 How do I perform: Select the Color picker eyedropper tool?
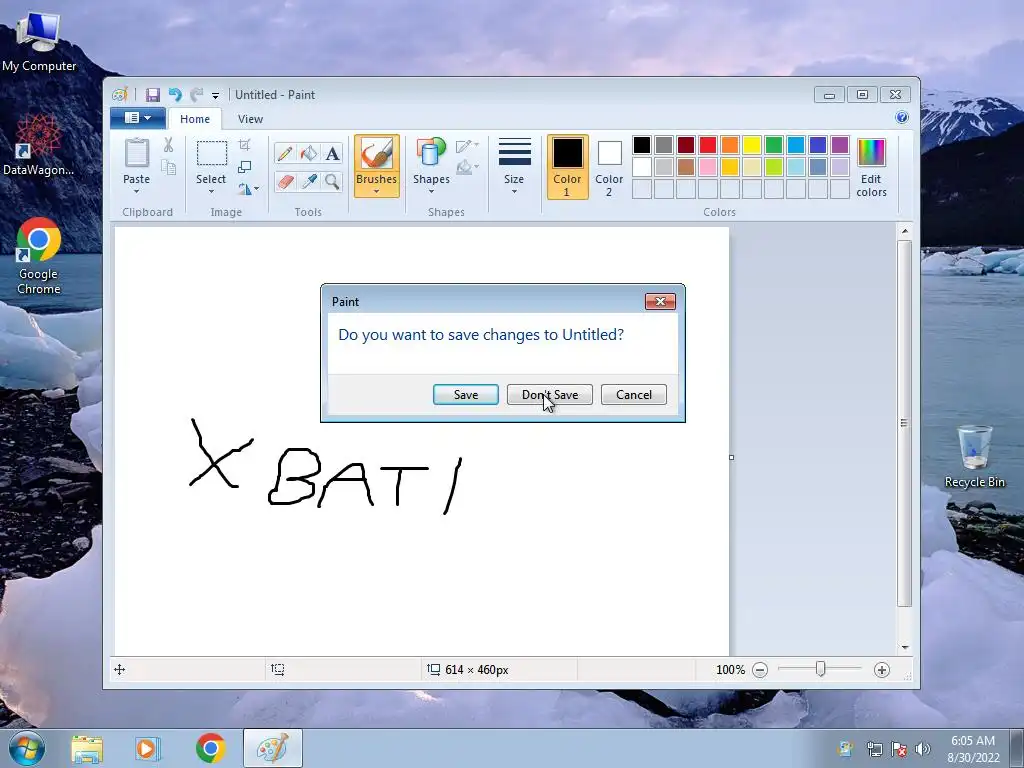click(309, 181)
